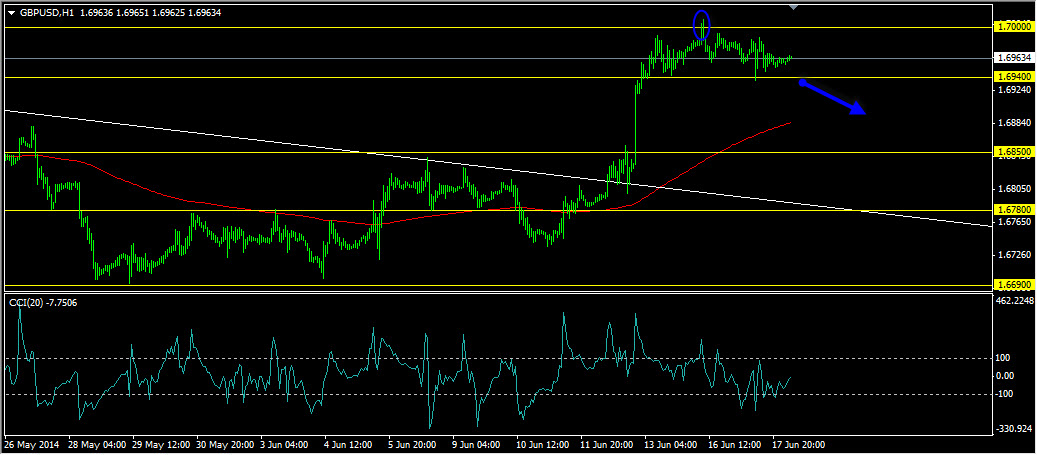Click the 1.68050 price scale value
This screenshot has width=1037, height=455.
tap(1013, 189)
